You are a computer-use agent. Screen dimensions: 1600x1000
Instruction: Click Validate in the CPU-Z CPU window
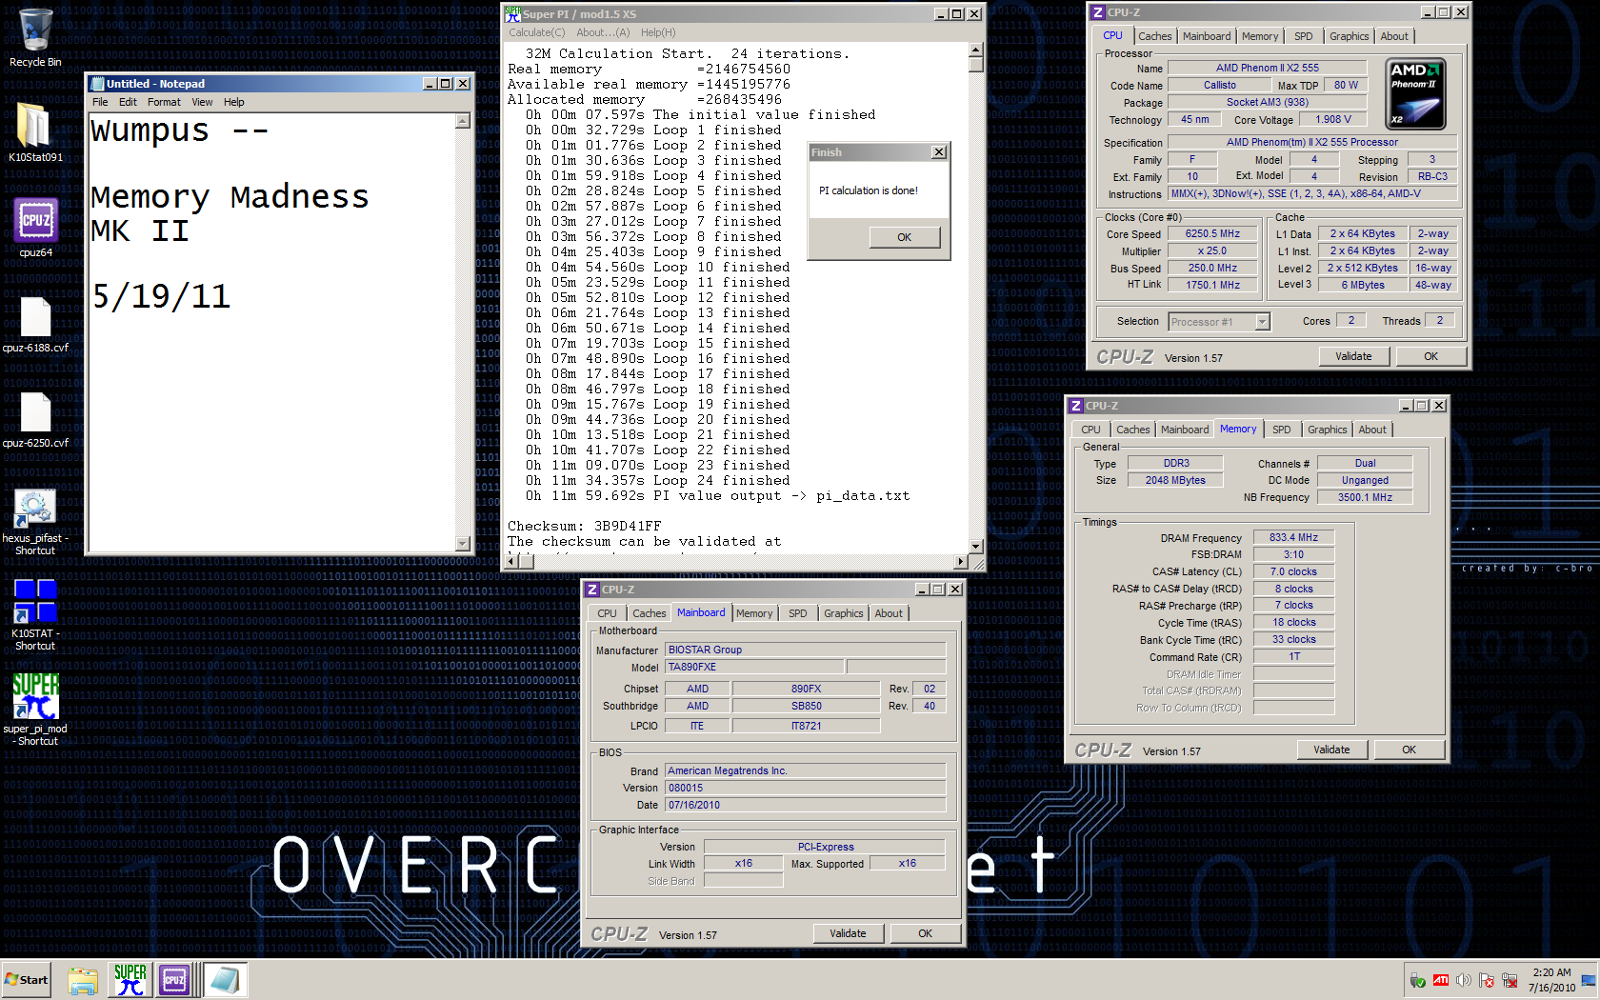[x=1353, y=356]
